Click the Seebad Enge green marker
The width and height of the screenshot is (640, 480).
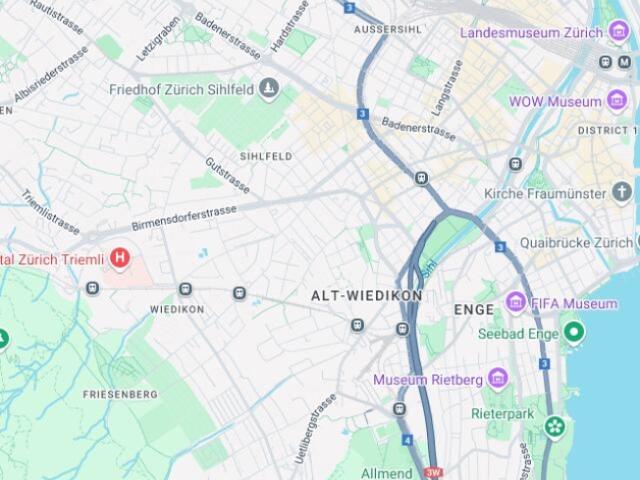574,332
